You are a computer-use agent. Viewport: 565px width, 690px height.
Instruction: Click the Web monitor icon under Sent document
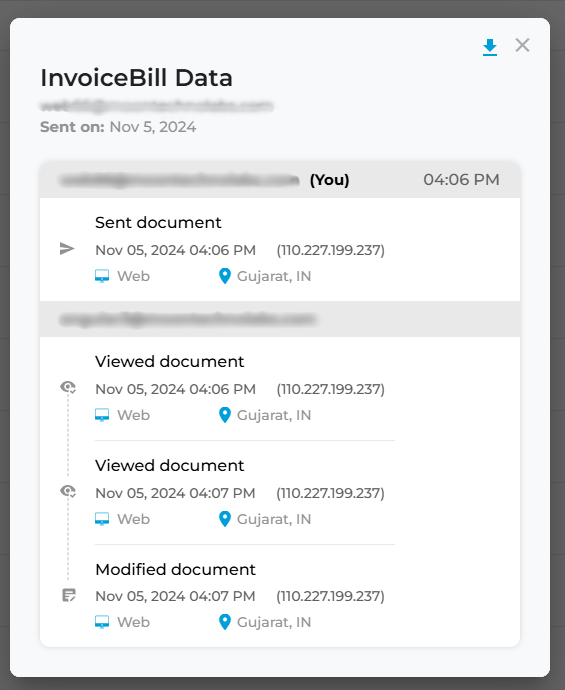(x=102, y=276)
